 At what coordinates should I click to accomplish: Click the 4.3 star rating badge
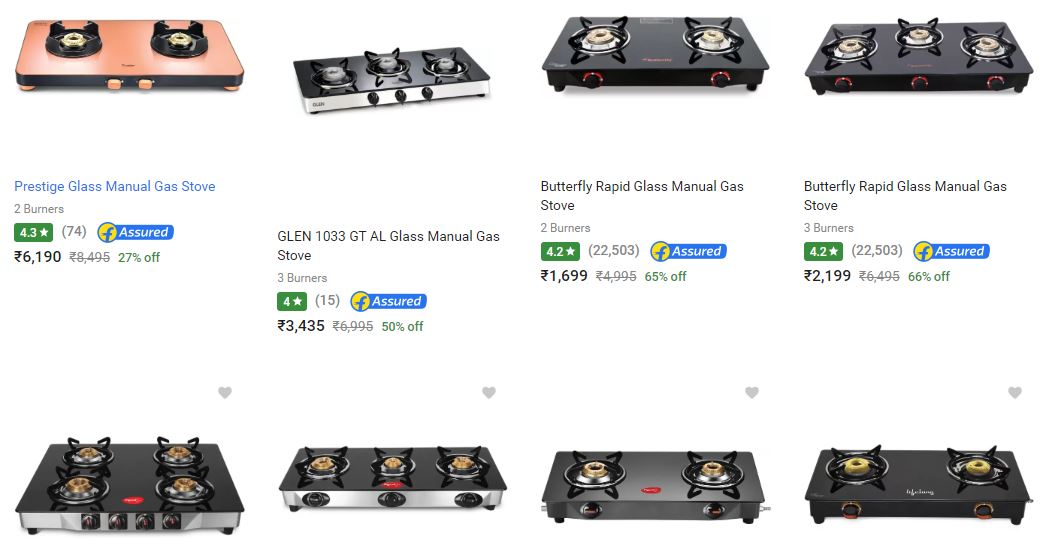[x=33, y=233]
